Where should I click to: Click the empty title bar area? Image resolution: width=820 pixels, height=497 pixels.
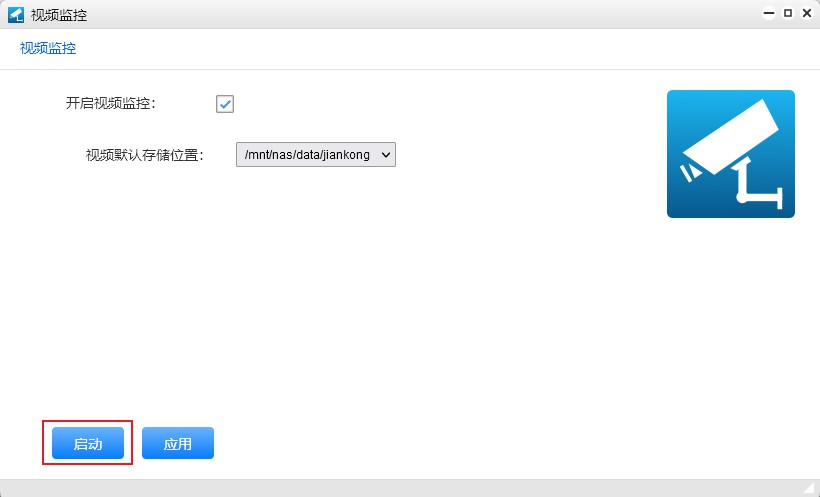400,14
